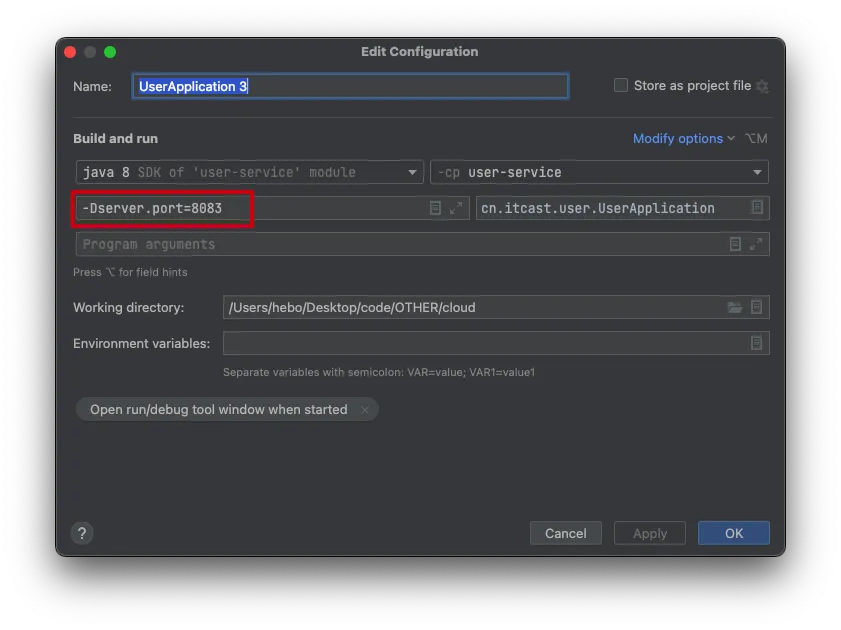Confirm with the OK button
841x630 pixels.
(734, 533)
